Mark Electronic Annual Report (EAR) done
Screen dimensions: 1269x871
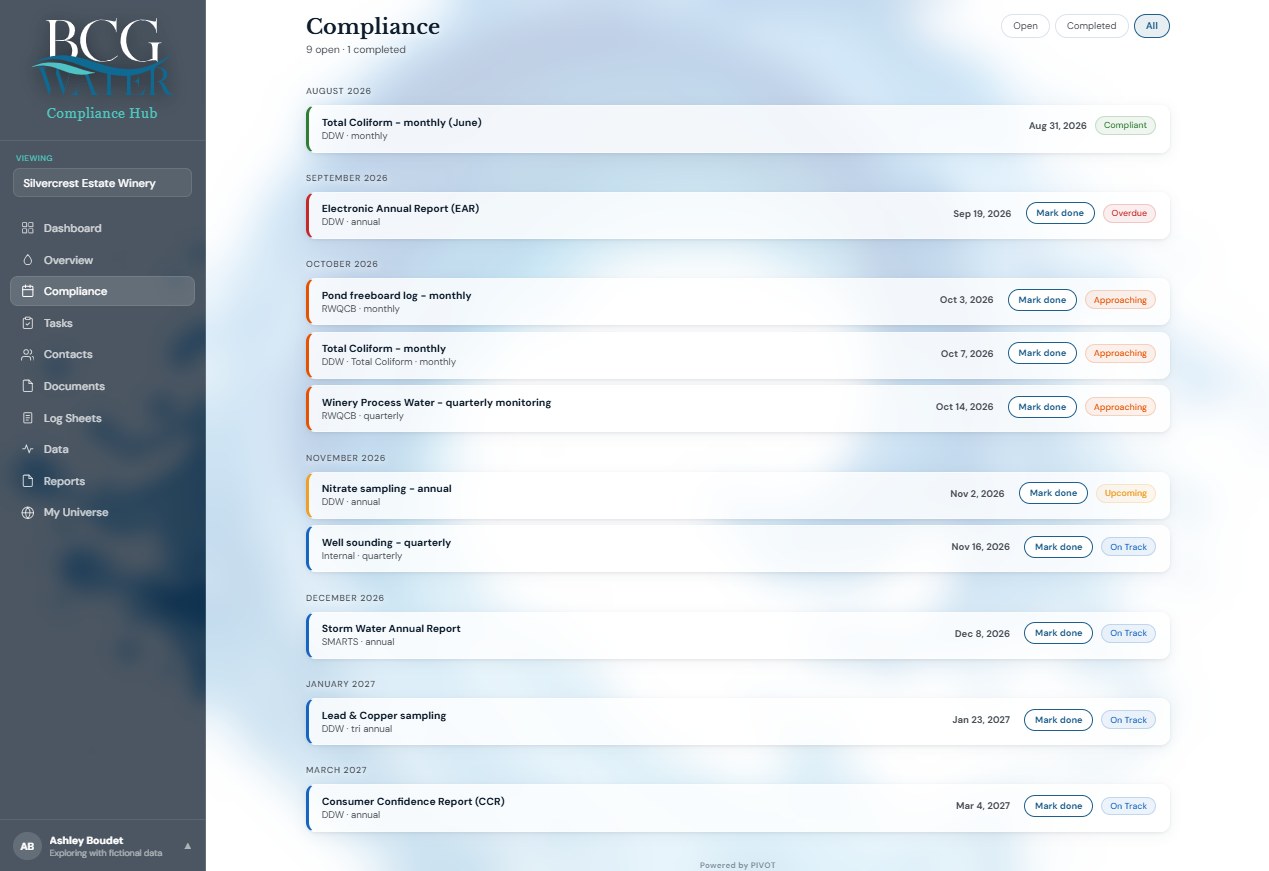(1060, 213)
